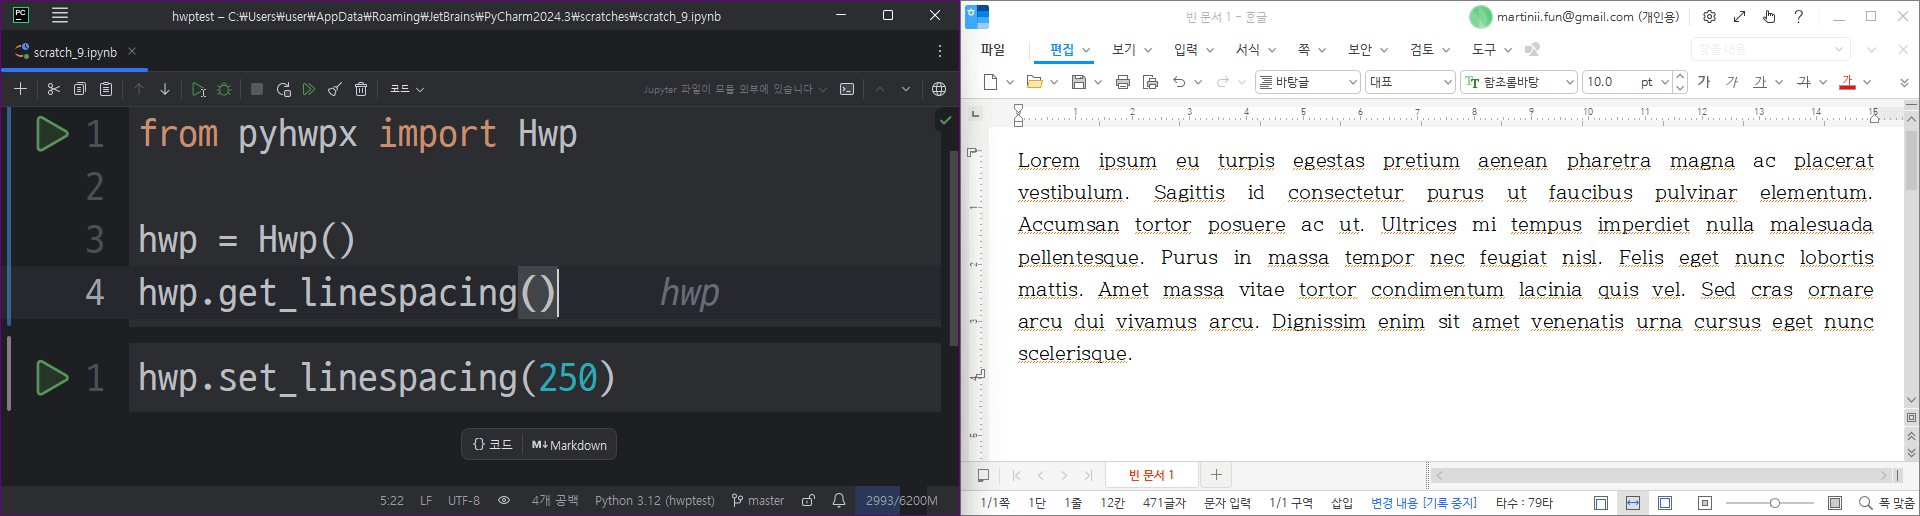The image size is (1920, 516).
Task: Run all notebook cells with double arrow icon
Action: tap(309, 89)
